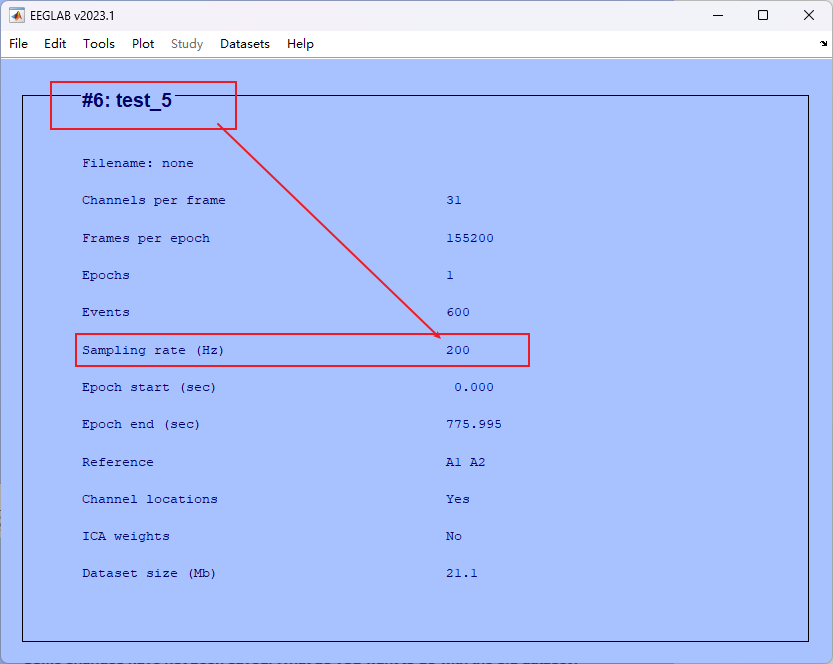Click the 'Sampling rate (Hz)' label

coord(153,350)
